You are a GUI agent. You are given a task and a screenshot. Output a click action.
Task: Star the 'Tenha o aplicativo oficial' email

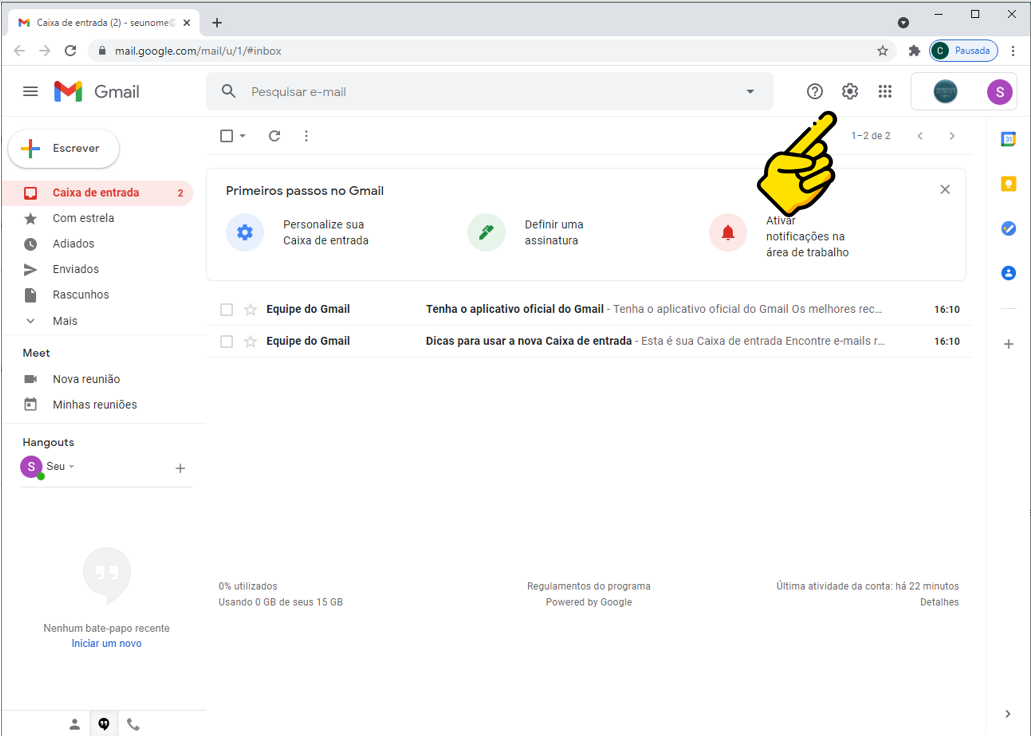coord(251,309)
